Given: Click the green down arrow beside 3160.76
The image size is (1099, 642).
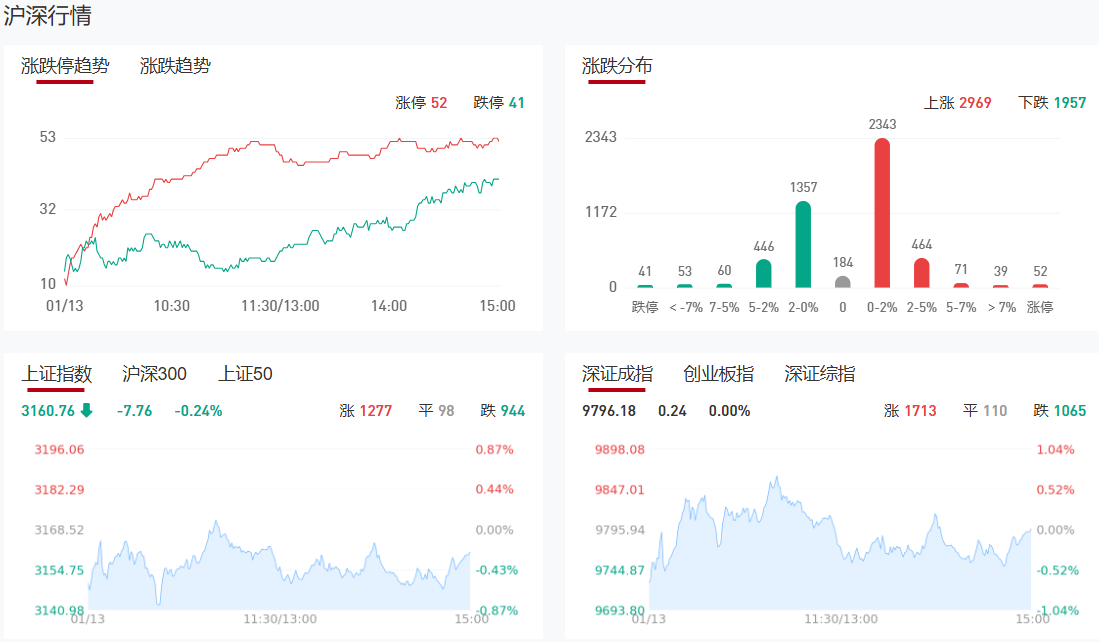Looking at the screenshot, I should [86, 410].
